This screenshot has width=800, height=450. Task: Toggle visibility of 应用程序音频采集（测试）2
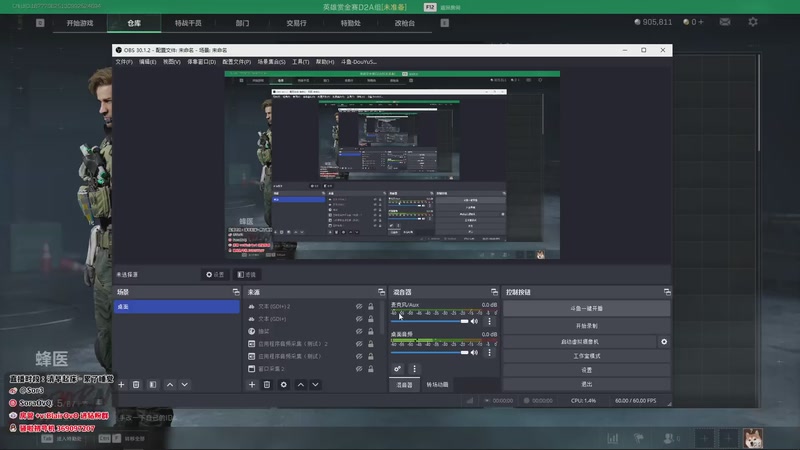tap(359, 344)
